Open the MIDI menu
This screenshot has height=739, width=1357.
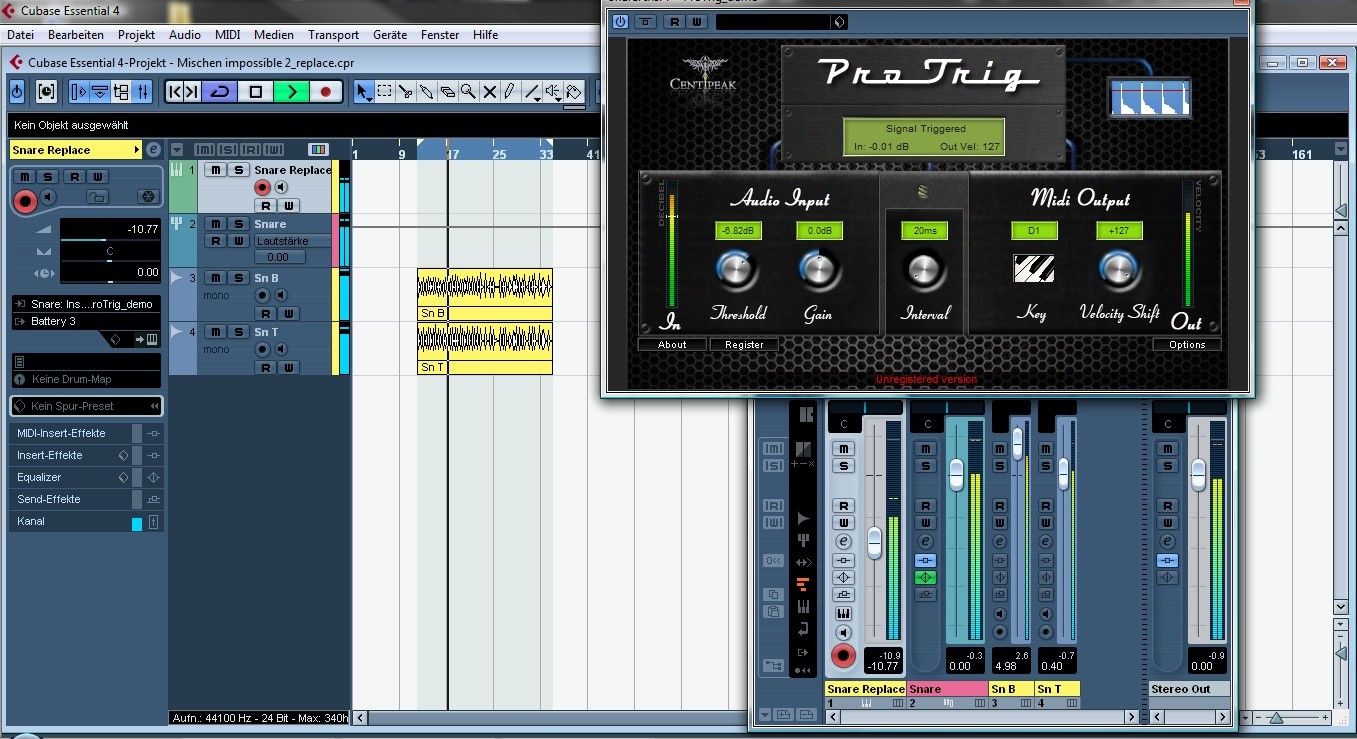tap(228, 35)
